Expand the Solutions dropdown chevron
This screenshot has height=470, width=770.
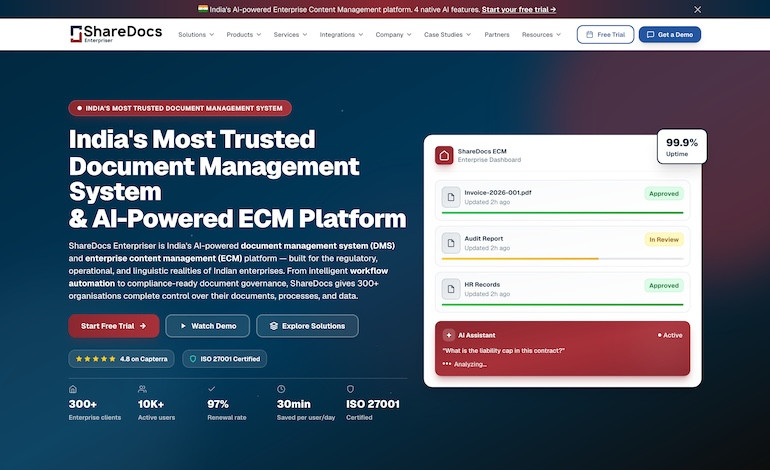tap(212, 34)
